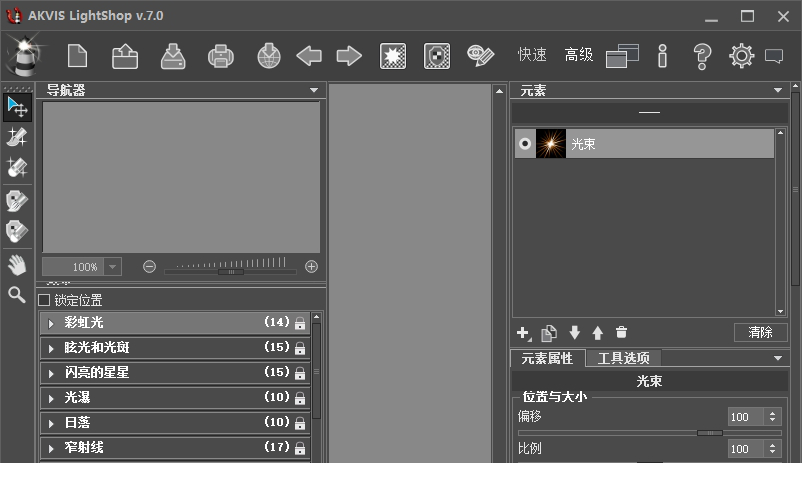Switch to 高级 mode

coord(579,55)
